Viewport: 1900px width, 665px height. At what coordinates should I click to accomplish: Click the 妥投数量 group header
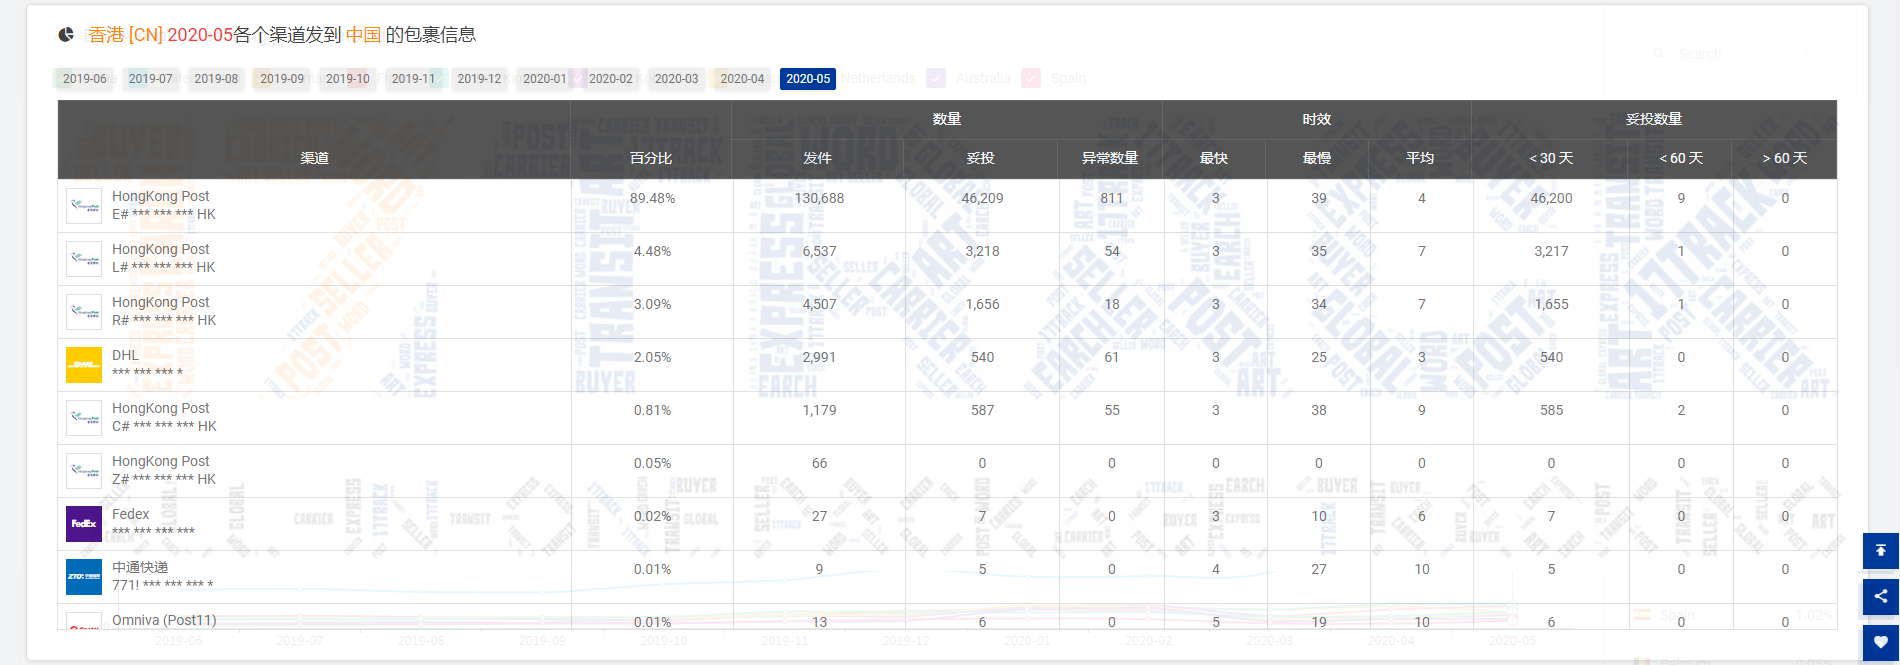point(1654,119)
